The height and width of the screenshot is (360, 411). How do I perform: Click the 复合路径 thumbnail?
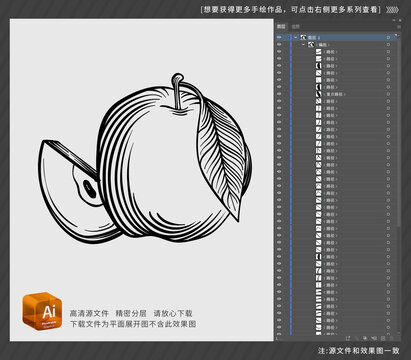point(319,94)
